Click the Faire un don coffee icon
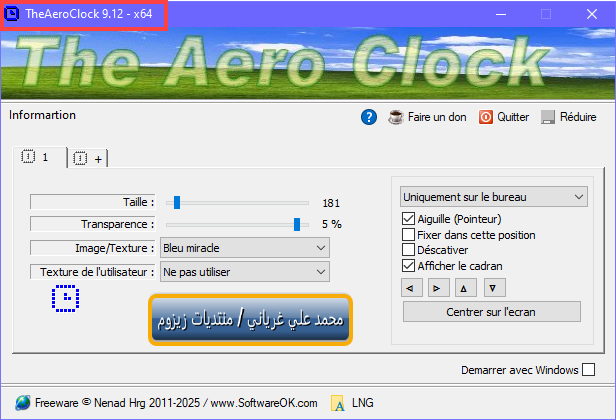This screenshot has height=420, width=616. tap(396, 117)
